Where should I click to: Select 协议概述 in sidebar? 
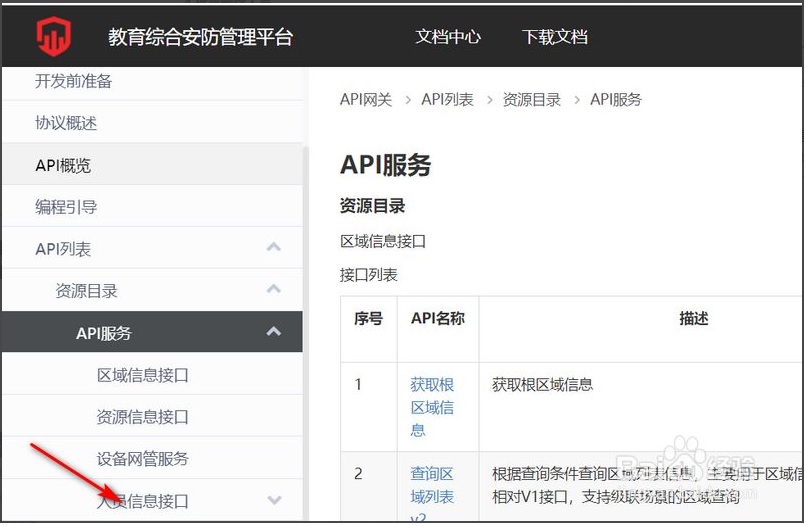click(66, 123)
